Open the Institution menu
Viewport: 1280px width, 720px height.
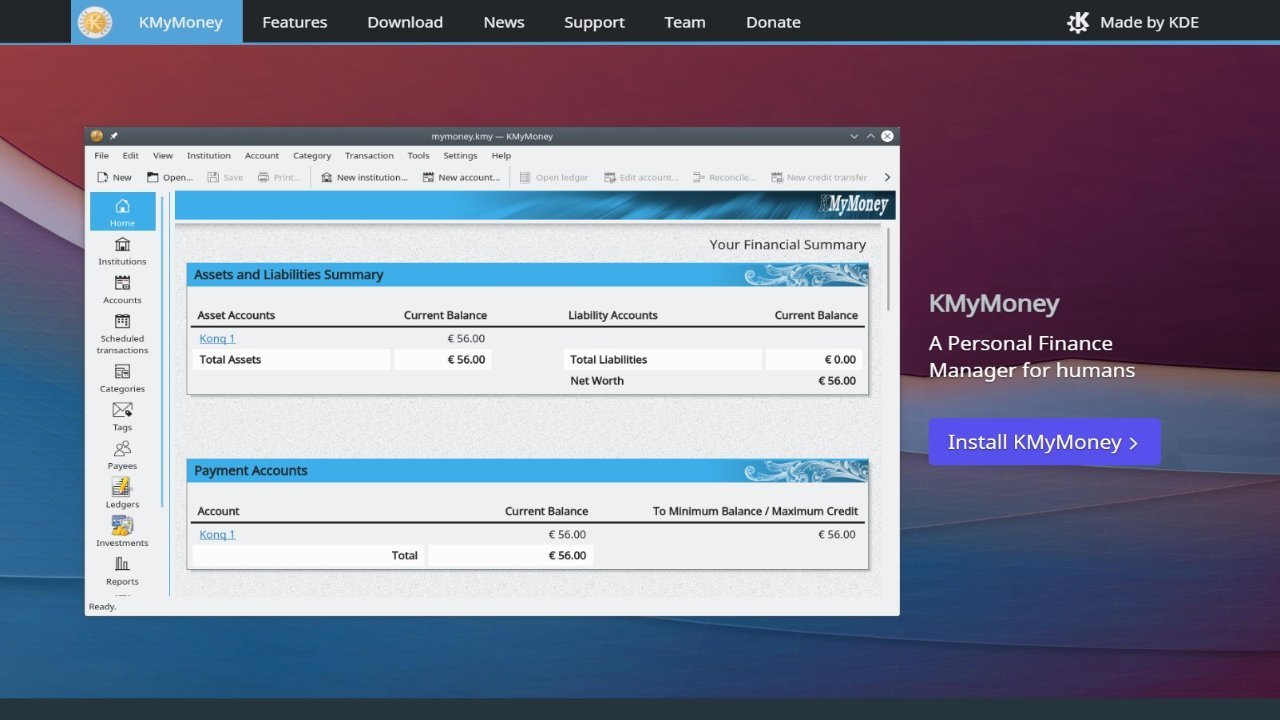(209, 155)
